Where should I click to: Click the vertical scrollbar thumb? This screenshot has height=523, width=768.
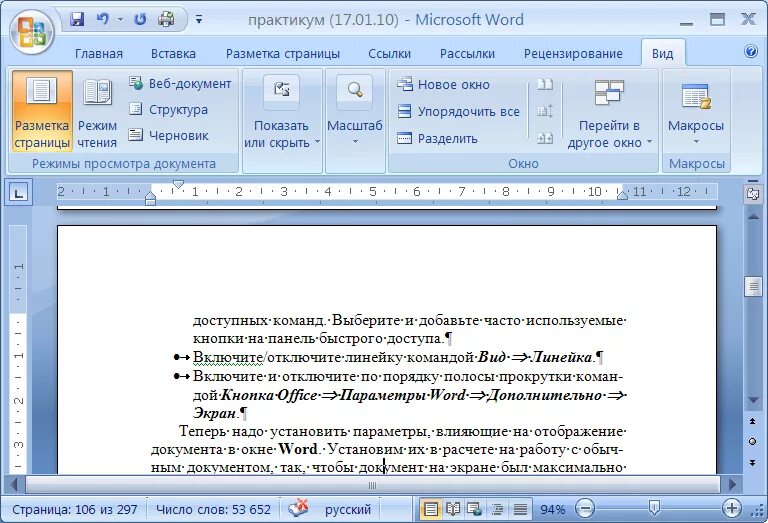pyautogui.click(x=753, y=286)
